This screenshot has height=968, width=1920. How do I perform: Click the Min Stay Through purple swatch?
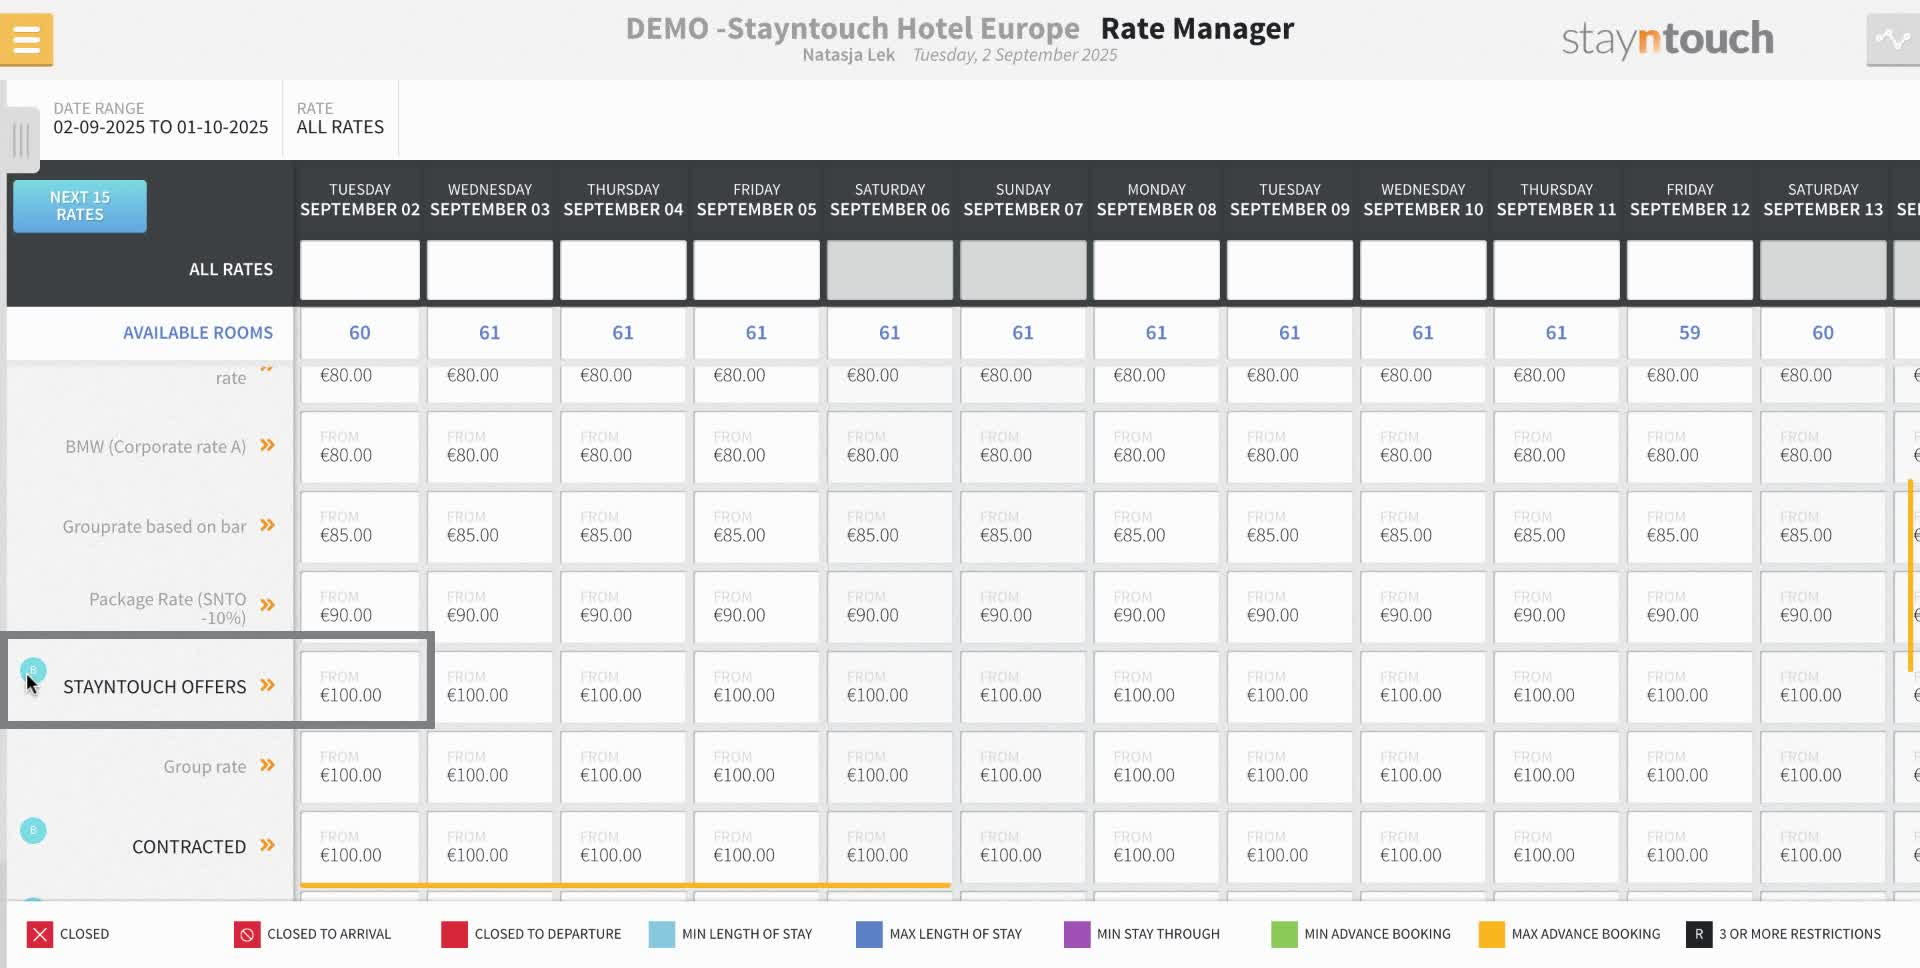(1077, 934)
